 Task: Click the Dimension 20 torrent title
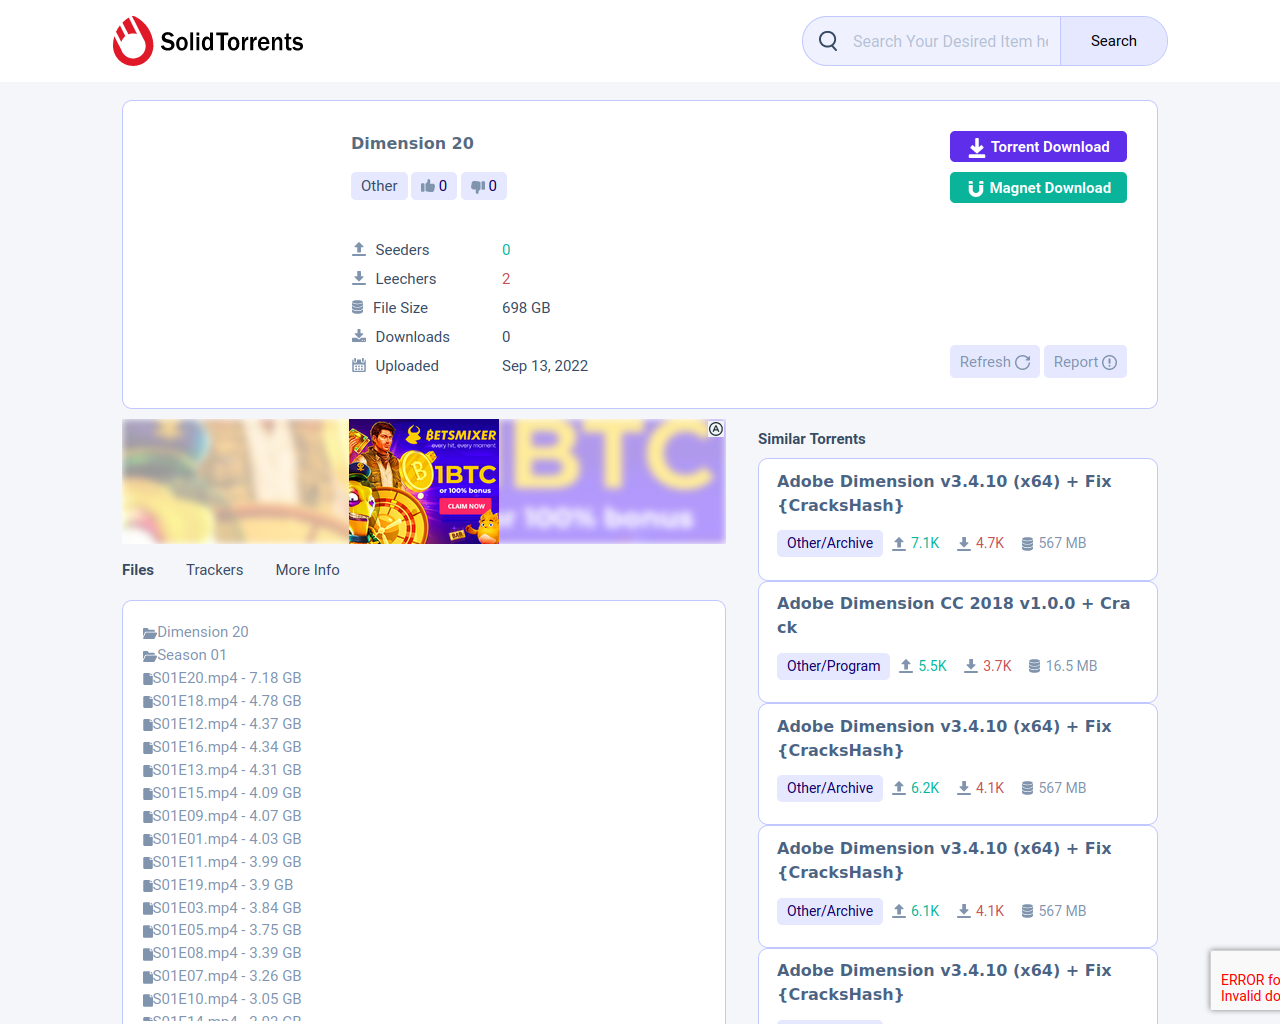(412, 143)
